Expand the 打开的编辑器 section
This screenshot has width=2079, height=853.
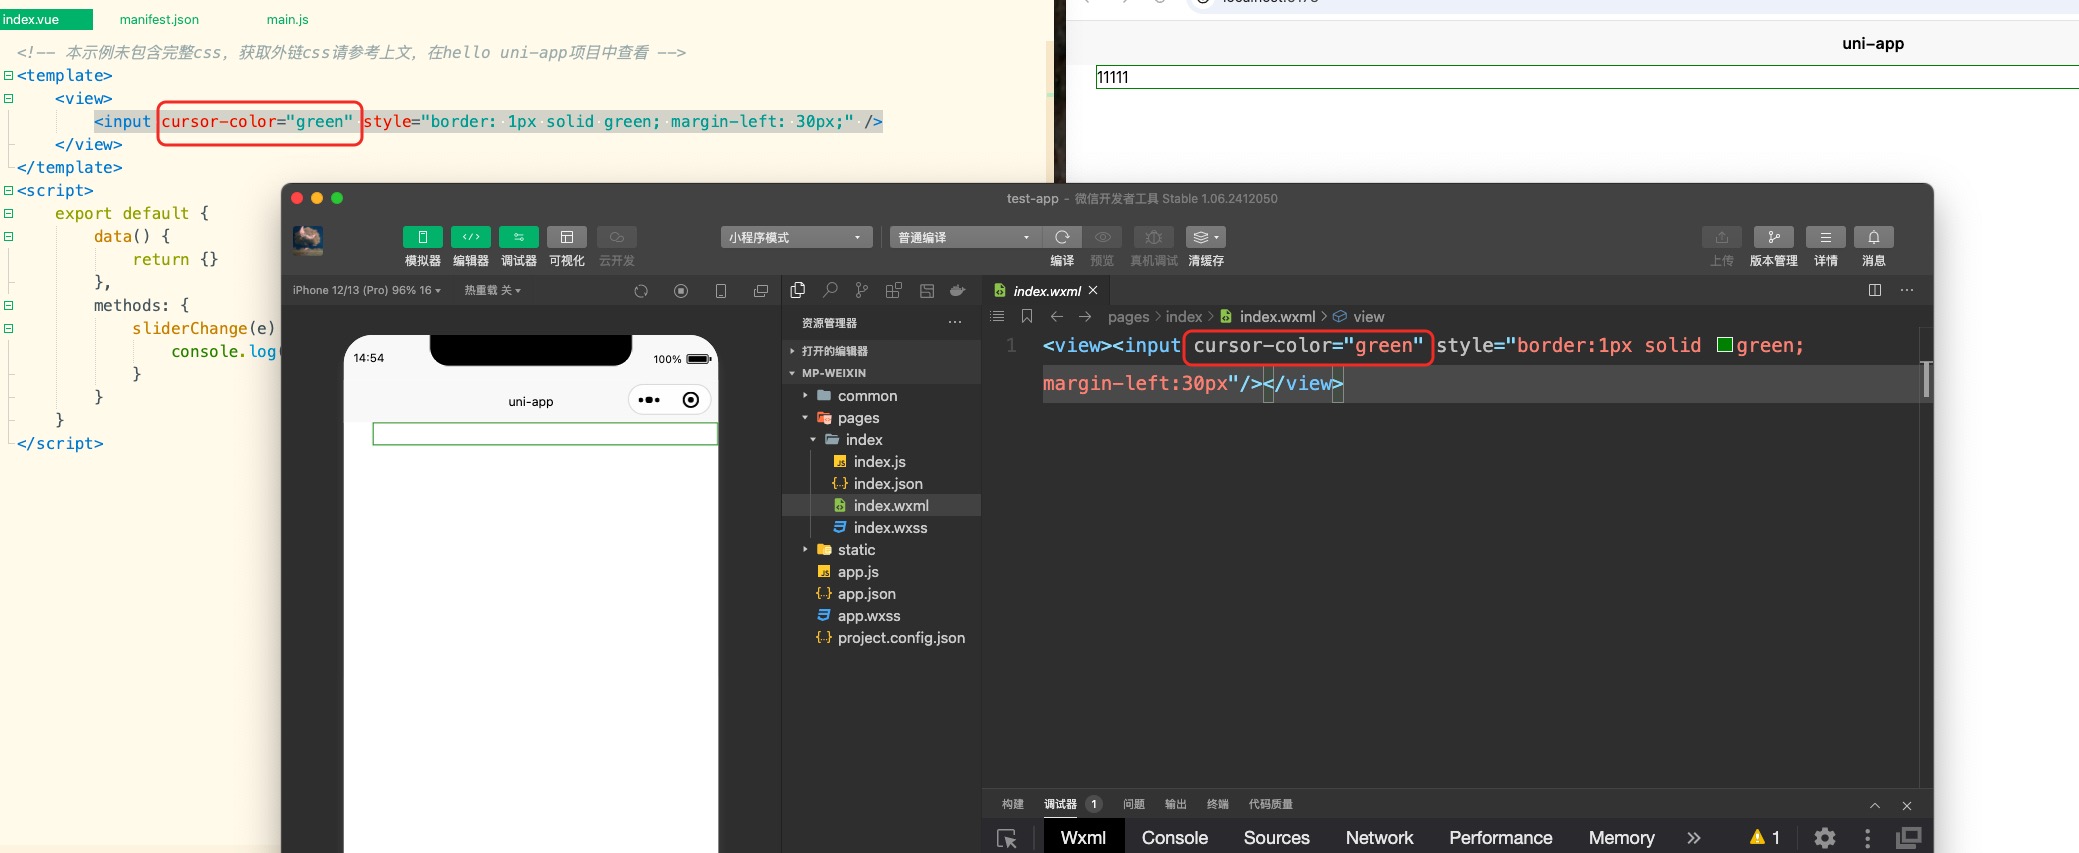point(881,351)
